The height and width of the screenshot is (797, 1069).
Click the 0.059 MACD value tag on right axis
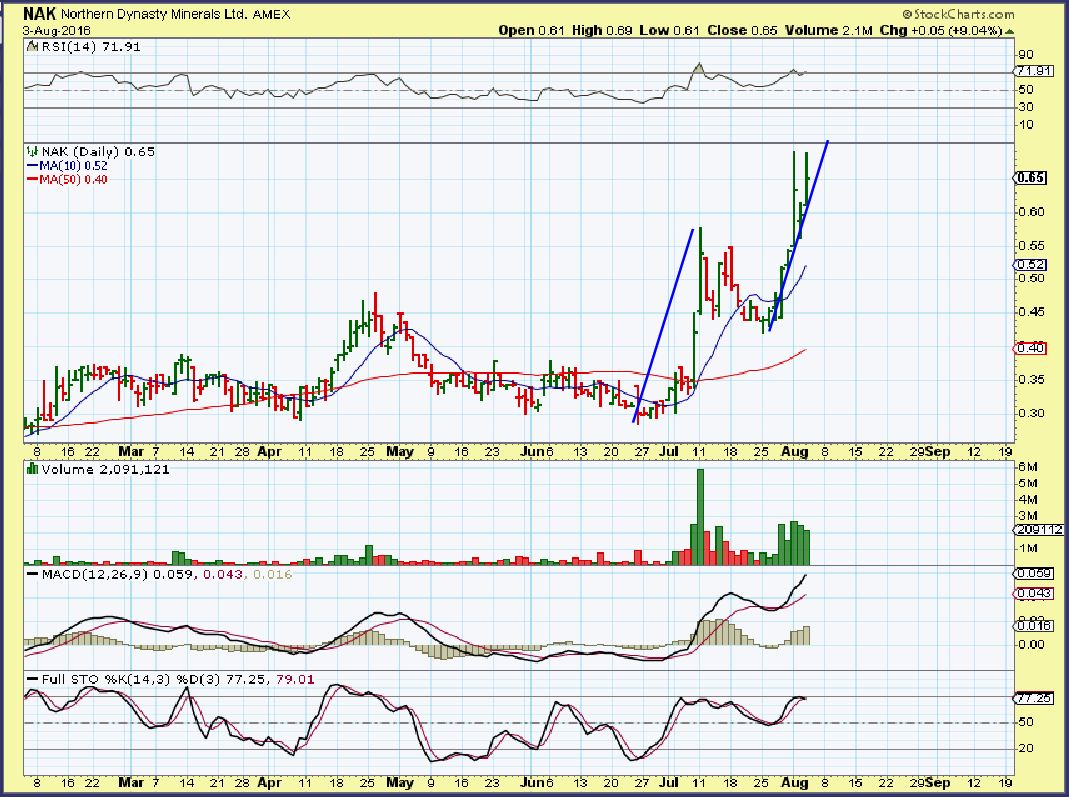(x=1034, y=573)
